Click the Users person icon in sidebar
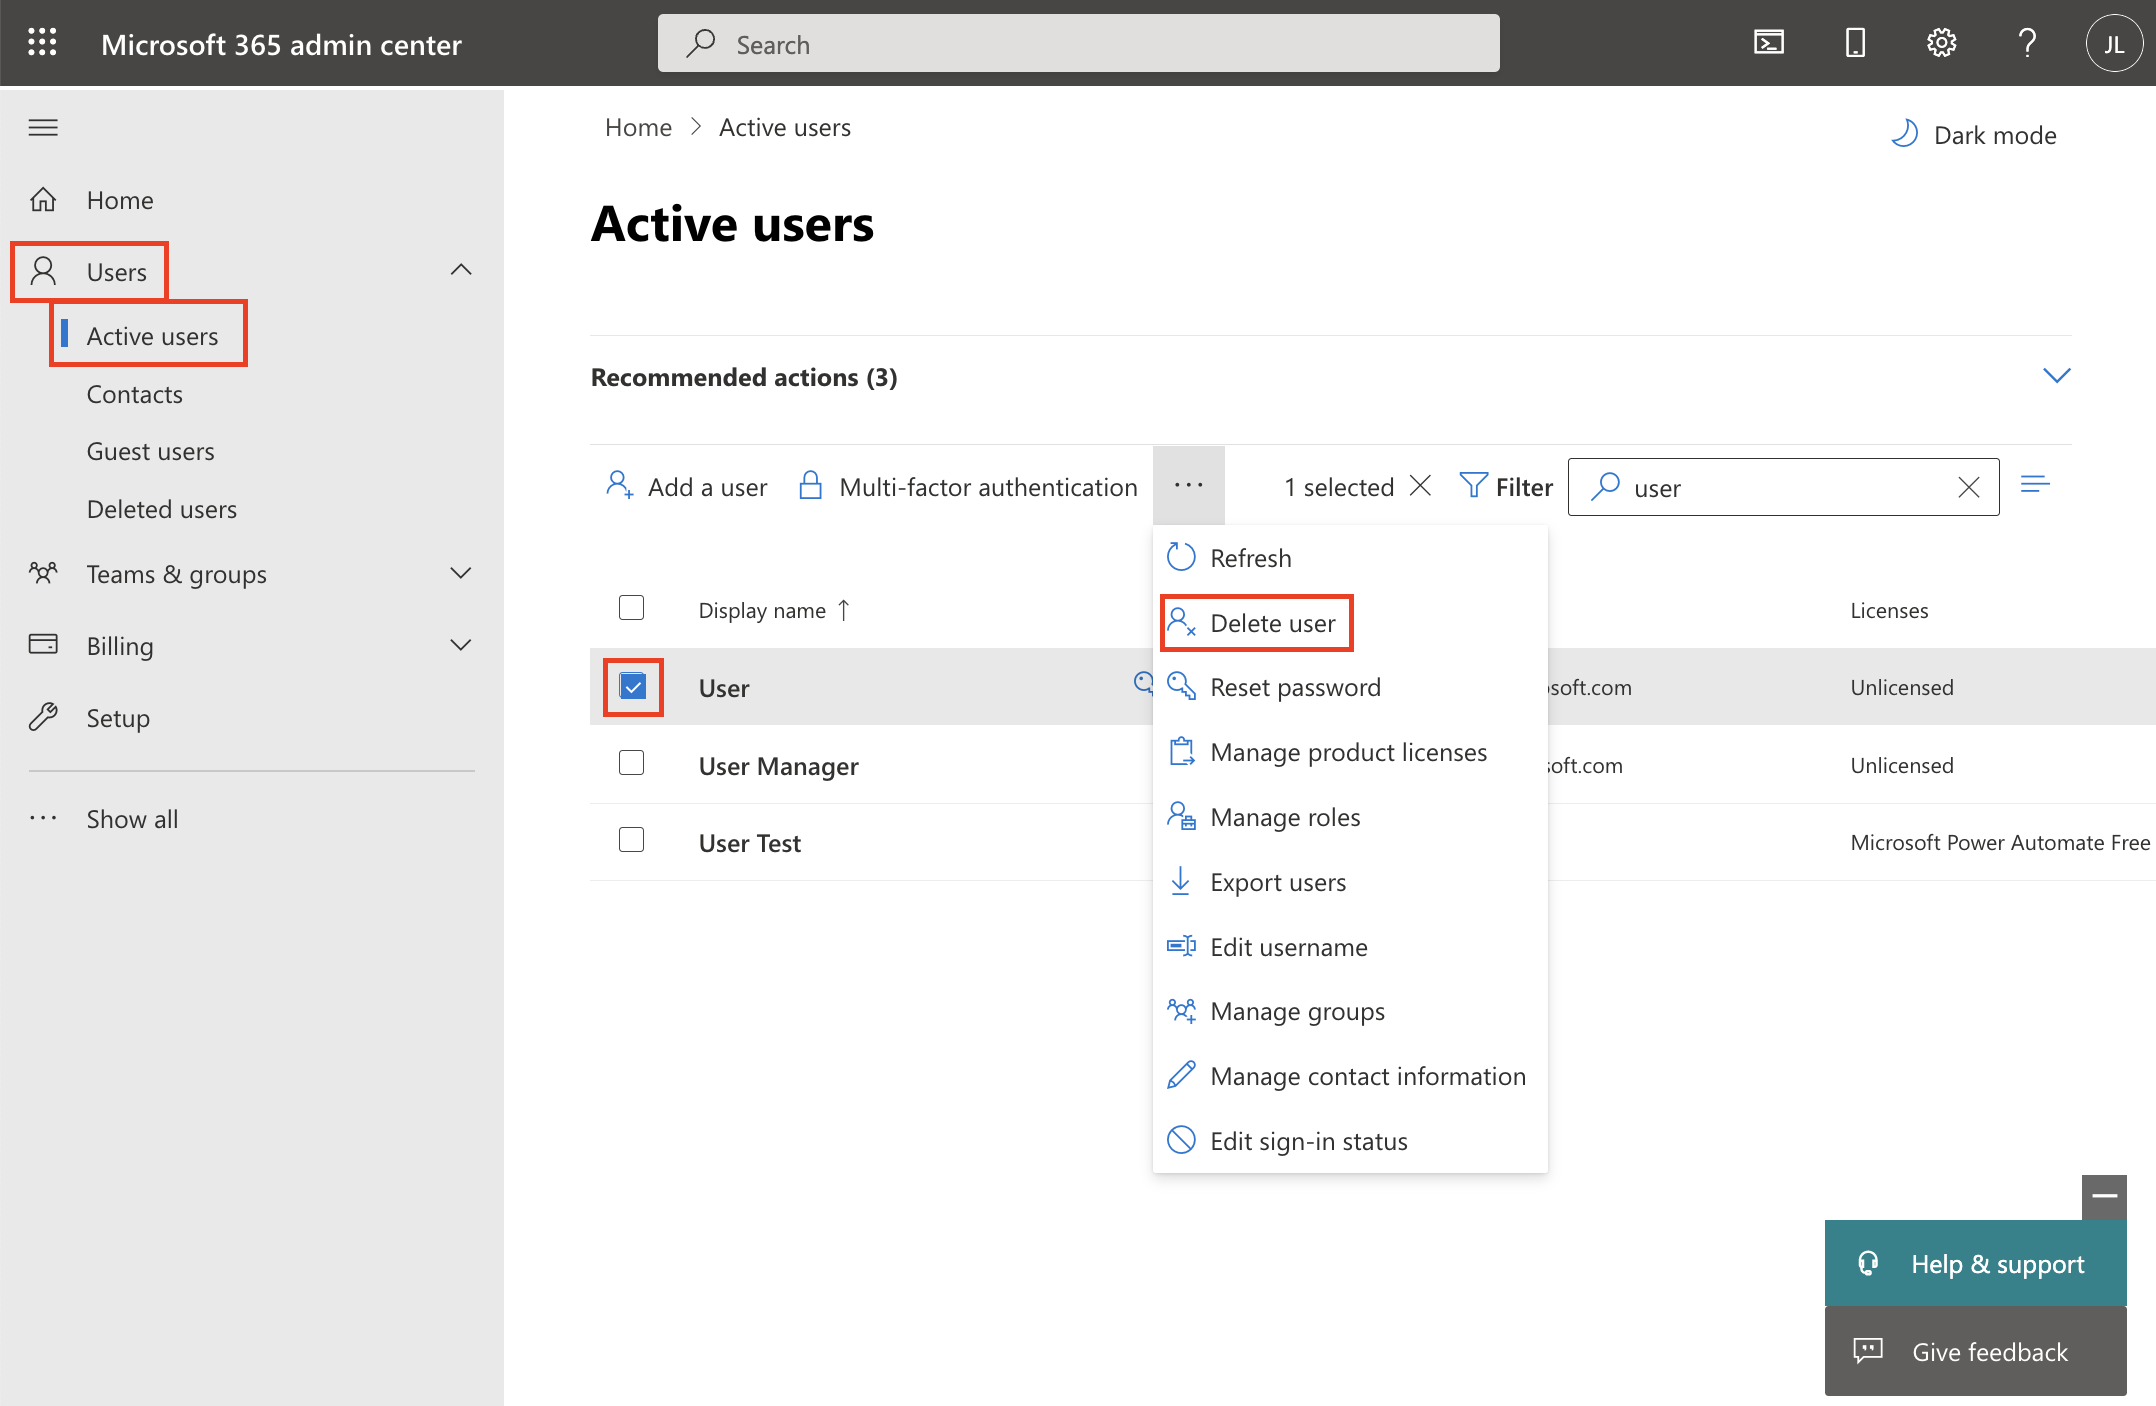 pos(43,271)
